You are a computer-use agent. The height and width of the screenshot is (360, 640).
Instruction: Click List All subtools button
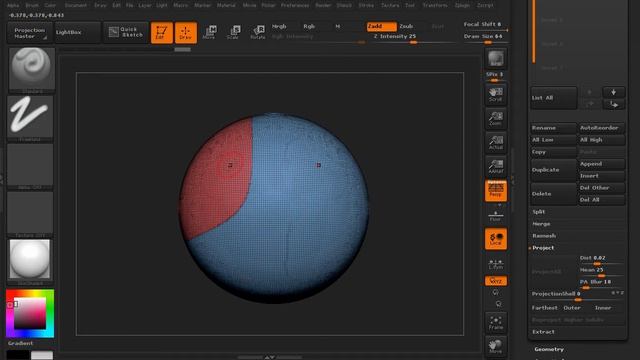click(553, 98)
